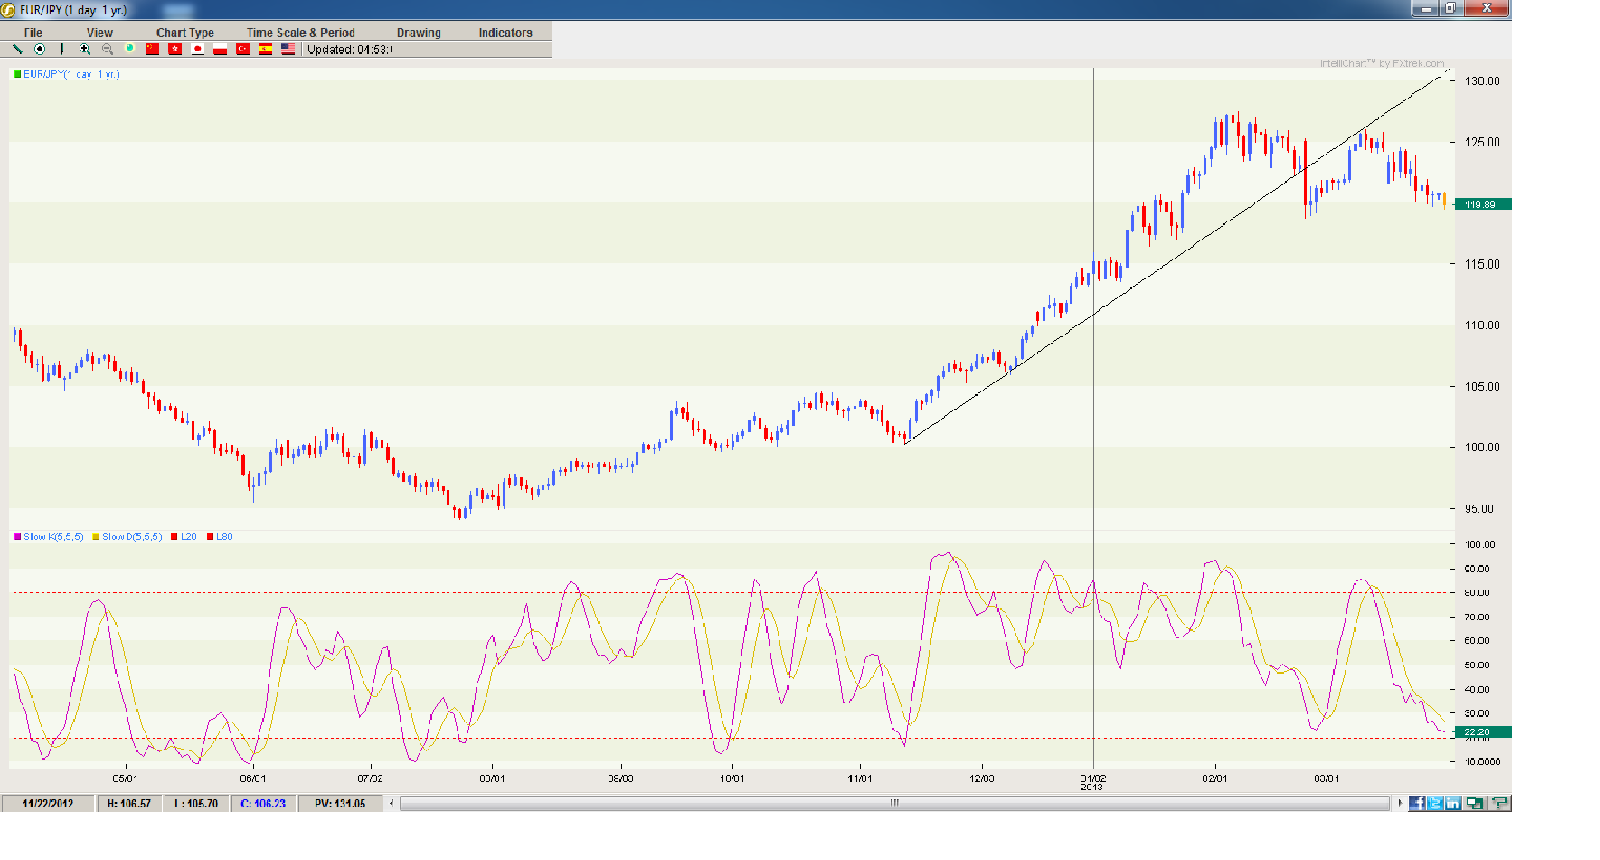
Task: Select the vertical line tool
Action: [x=62, y=49]
